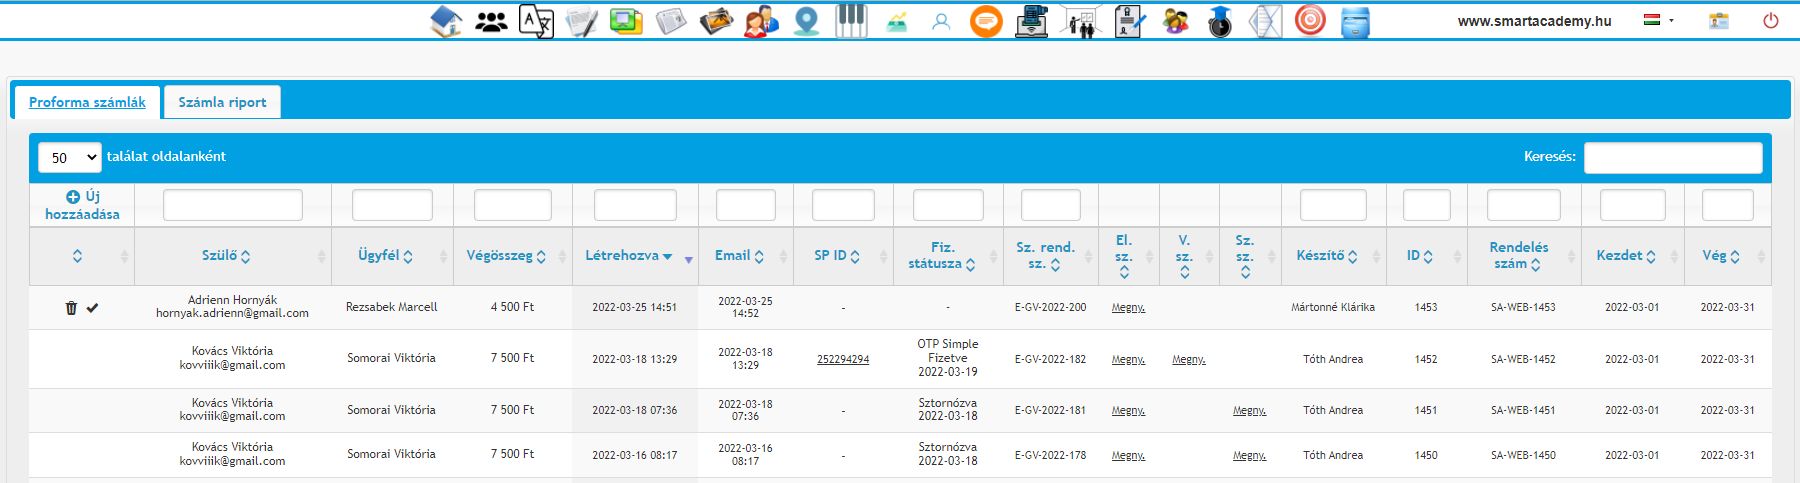Click the Szülő column filter field

point(232,205)
